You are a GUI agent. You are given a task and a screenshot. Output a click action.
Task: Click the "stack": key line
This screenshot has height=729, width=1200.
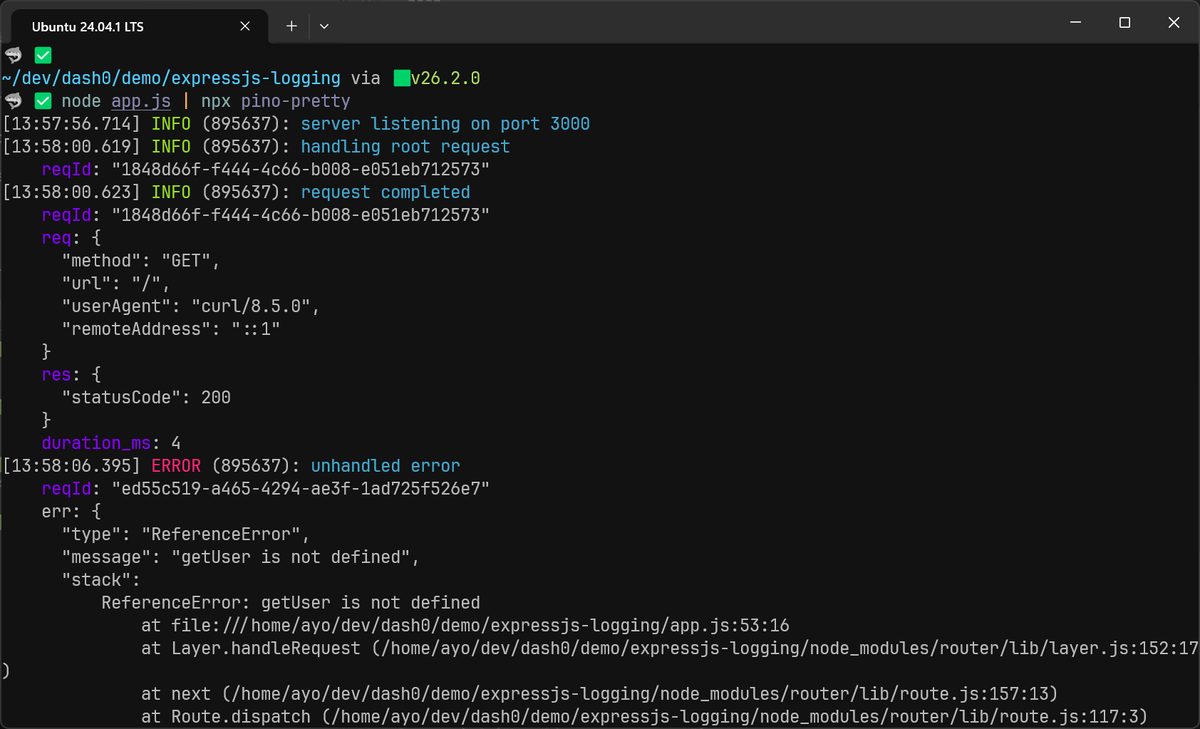point(100,580)
